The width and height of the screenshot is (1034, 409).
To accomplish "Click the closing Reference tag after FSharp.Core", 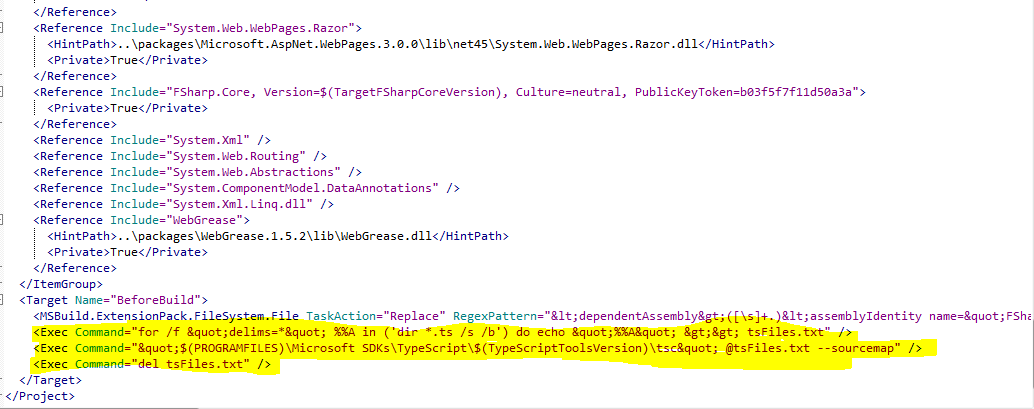I will pyautogui.click(x=75, y=124).
